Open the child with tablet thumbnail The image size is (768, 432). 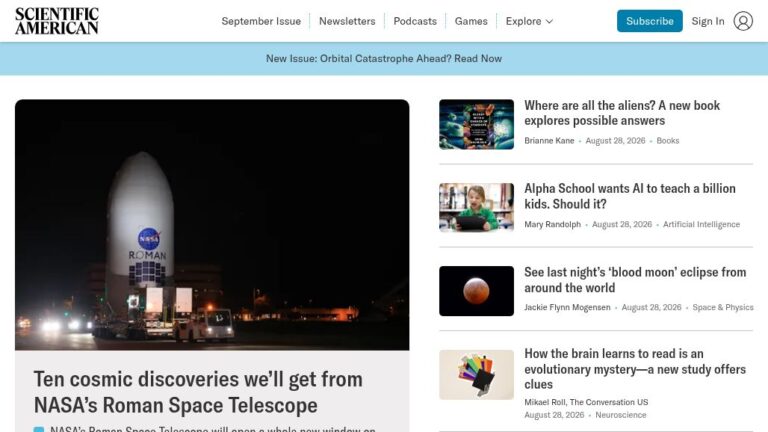coord(476,207)
